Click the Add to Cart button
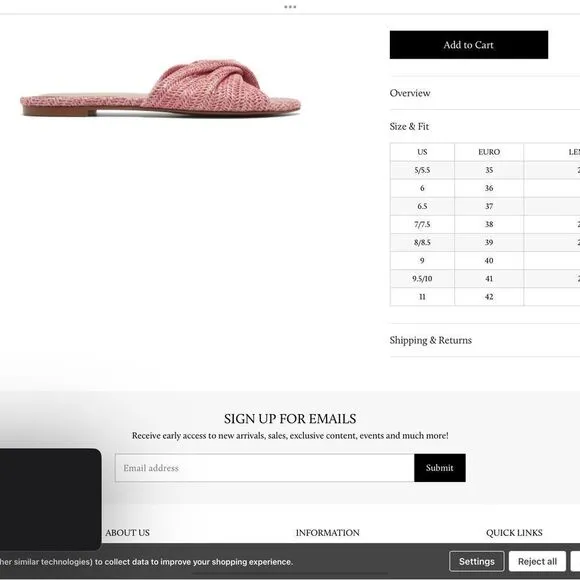580x580 pixels. (469, 45)
